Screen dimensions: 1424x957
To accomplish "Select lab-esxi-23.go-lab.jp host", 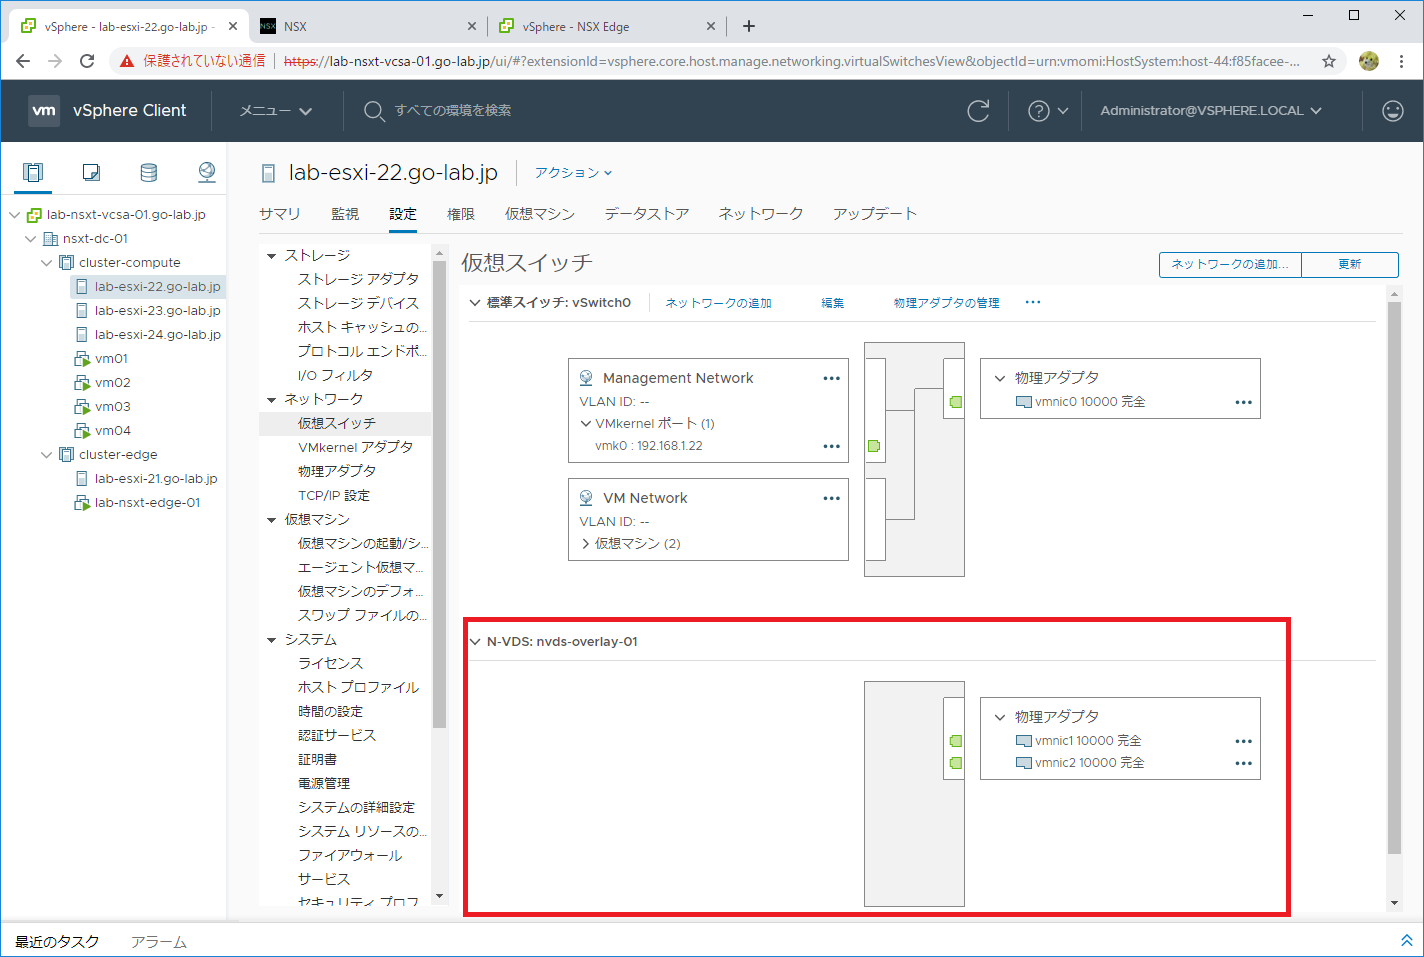I will 157,311.
